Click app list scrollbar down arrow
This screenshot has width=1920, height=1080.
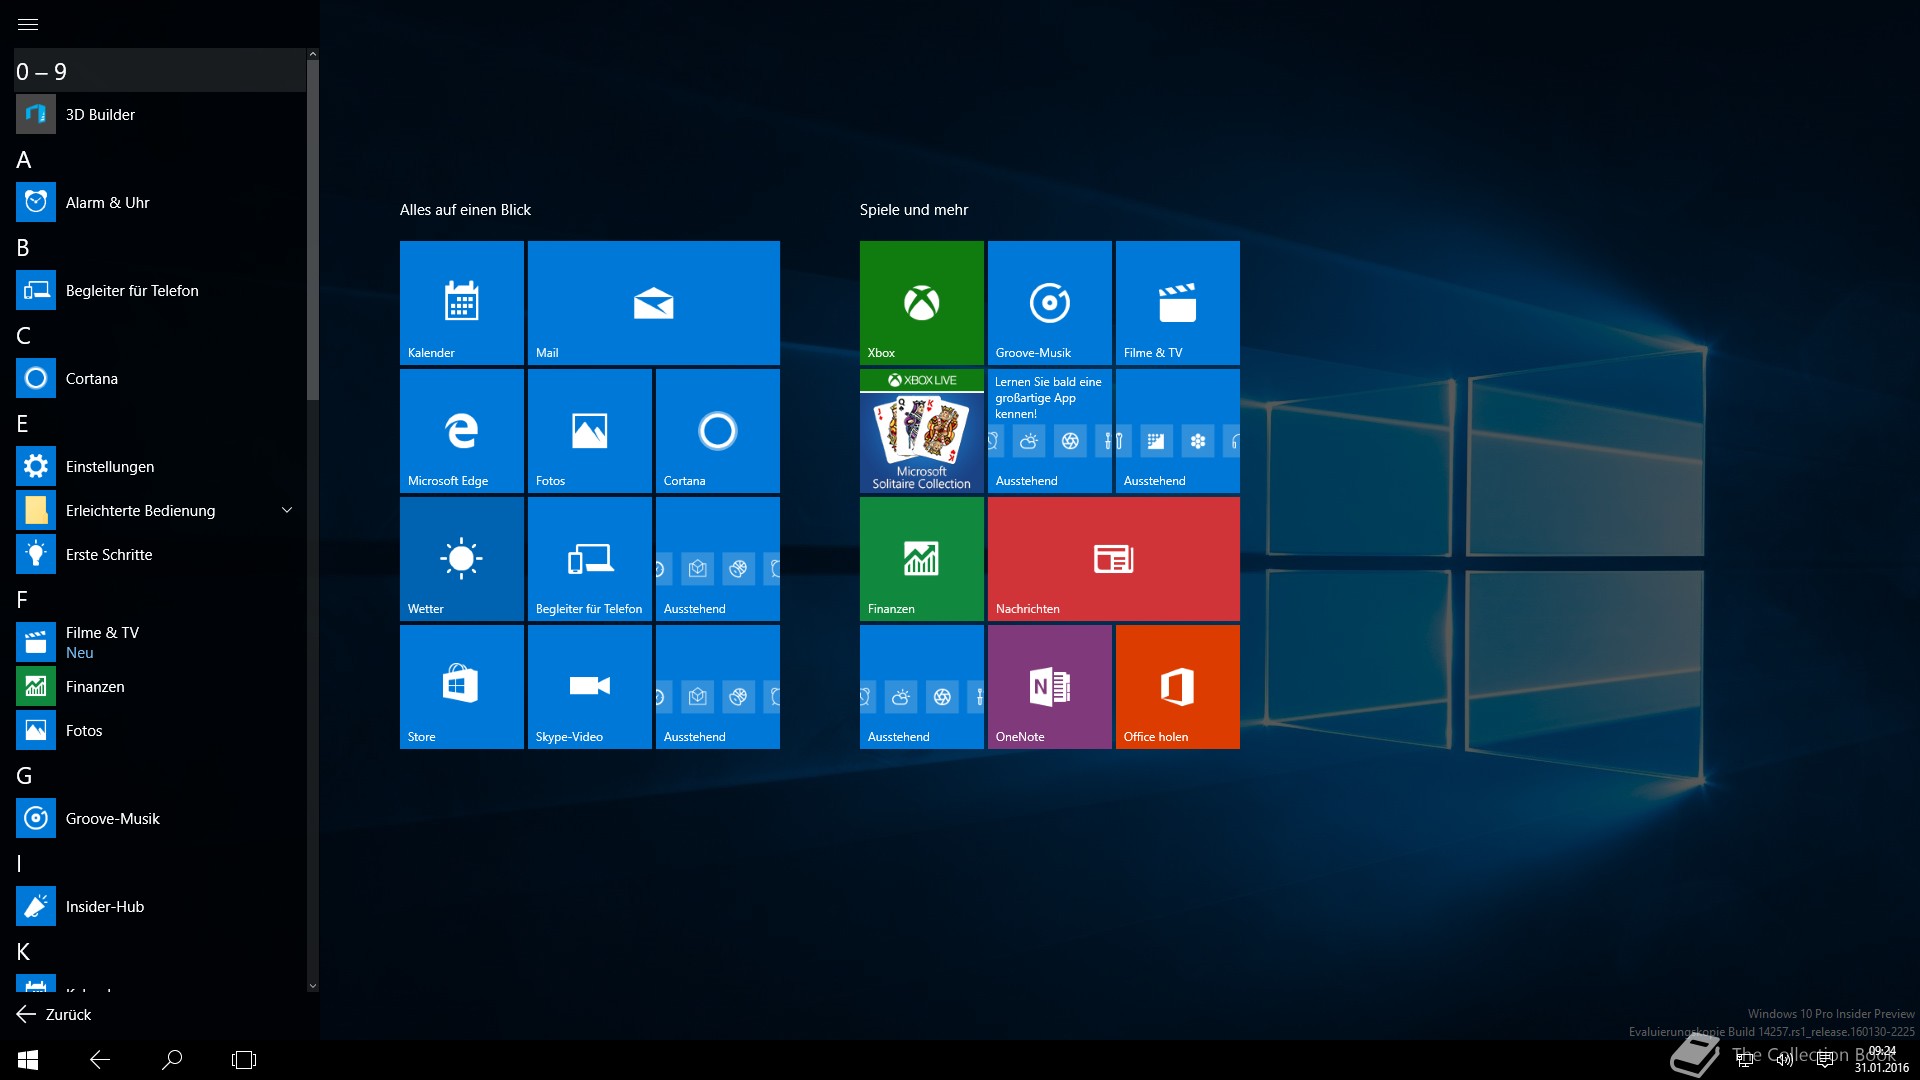313,986
